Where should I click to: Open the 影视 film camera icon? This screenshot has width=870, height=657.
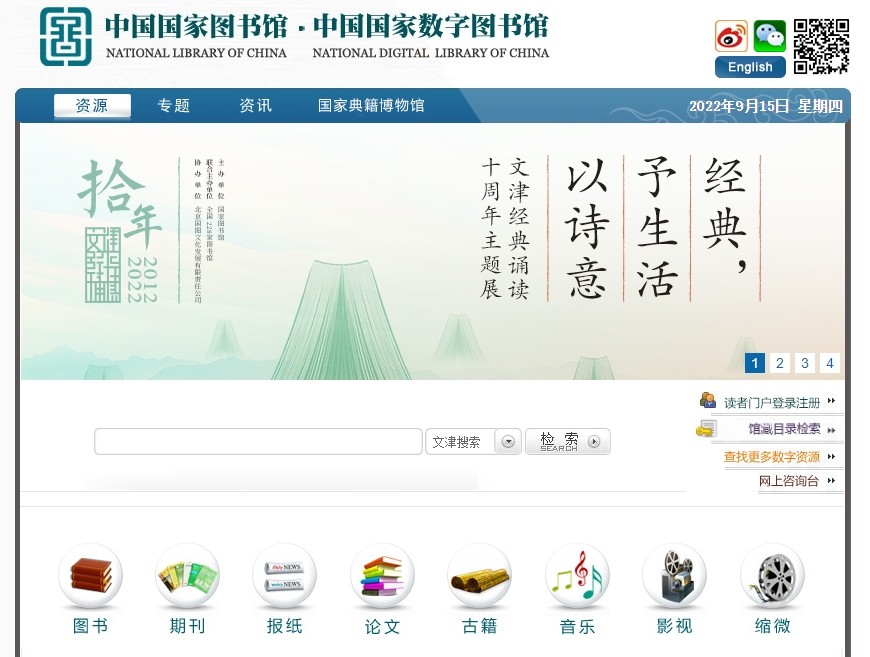click(x=675, y=575)
